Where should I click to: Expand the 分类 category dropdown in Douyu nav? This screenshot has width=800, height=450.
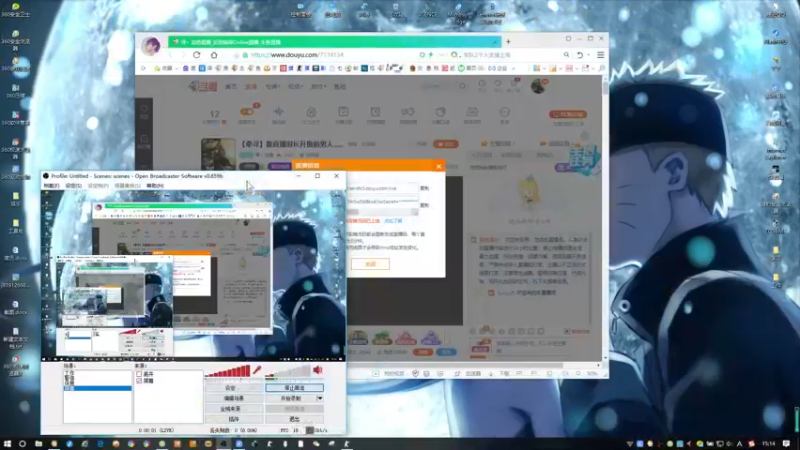272,87
